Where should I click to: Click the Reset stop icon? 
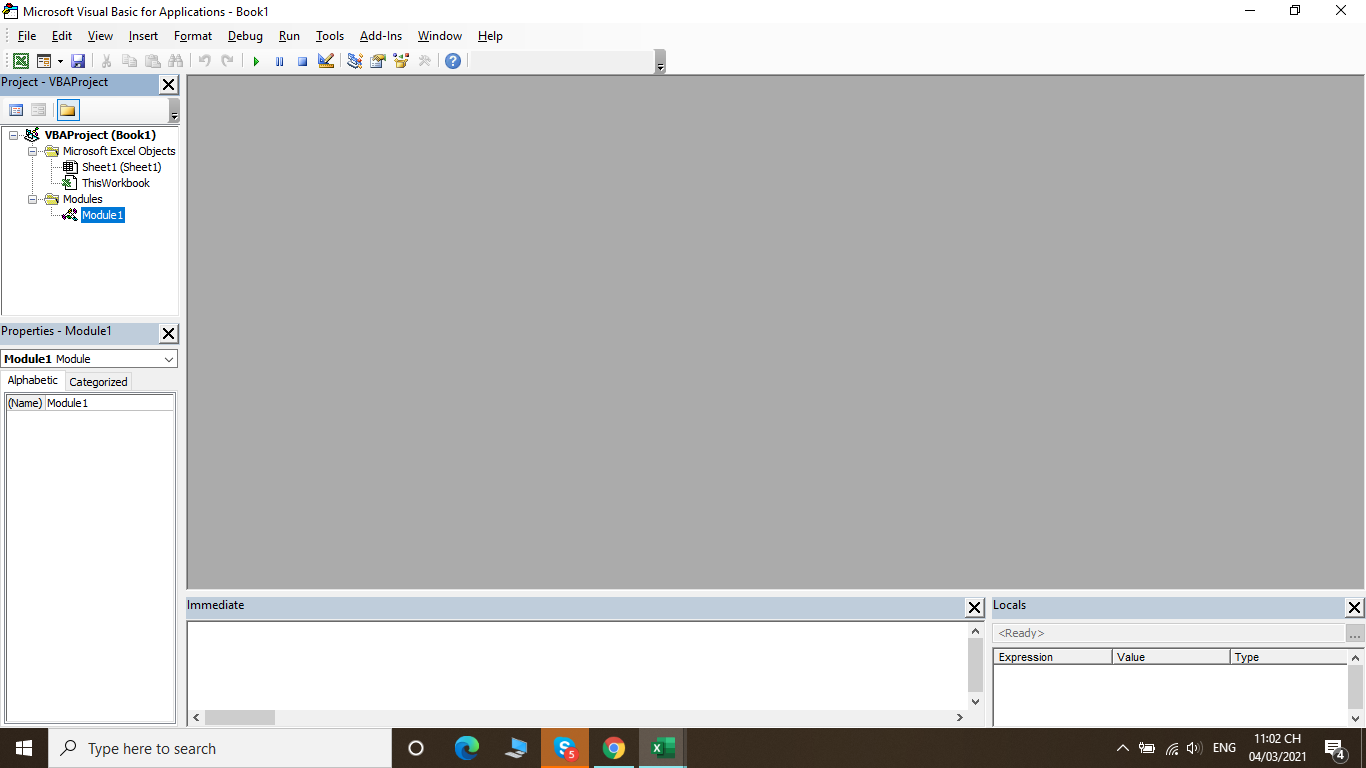coord(302,61)
